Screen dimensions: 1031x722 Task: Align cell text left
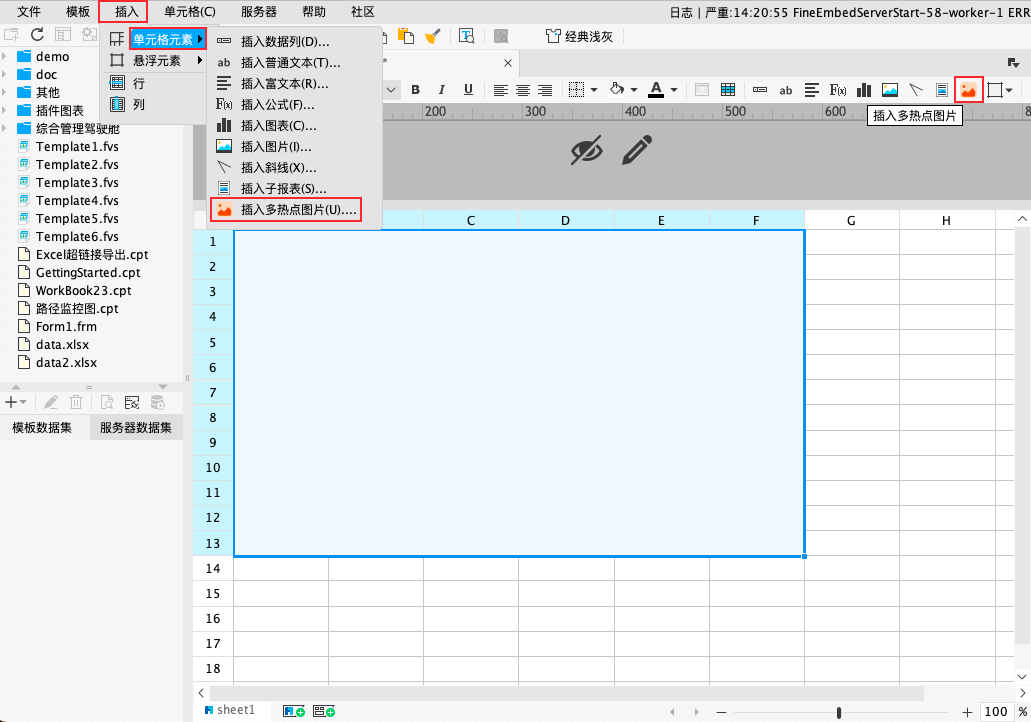click(500, 90)
